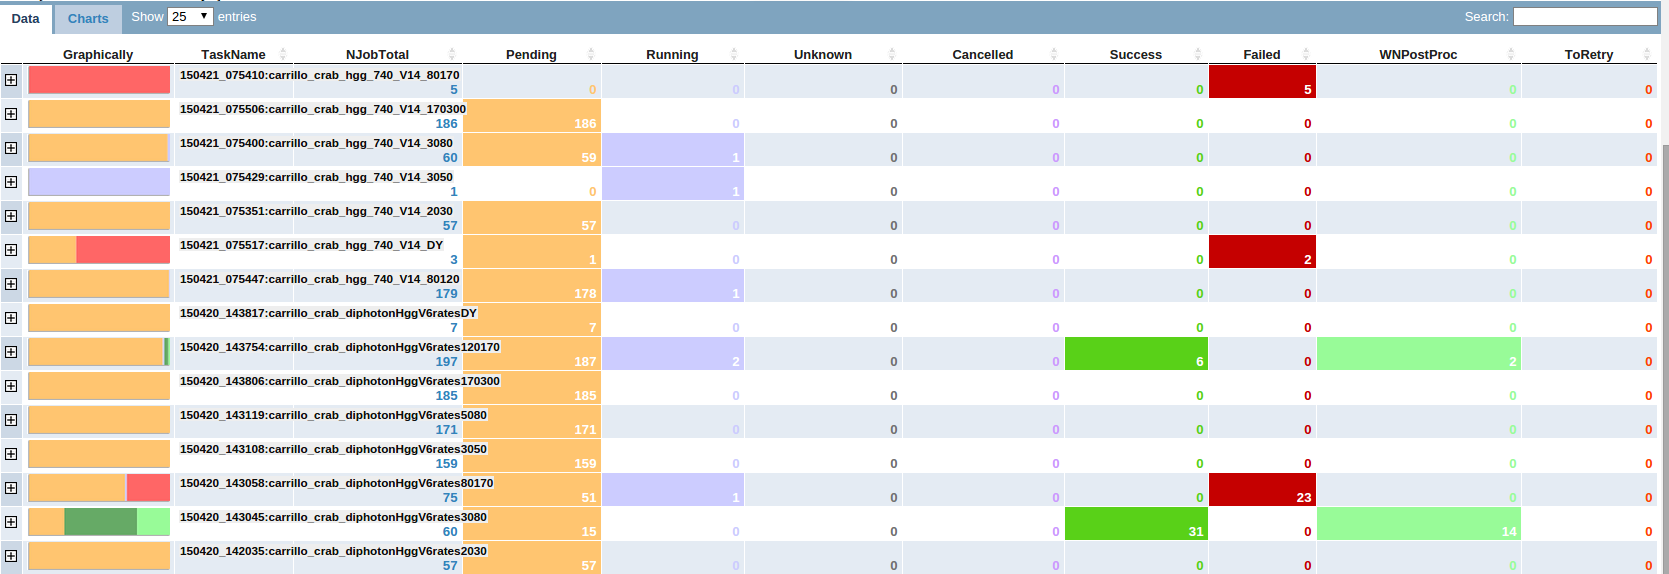This screenshot has width=1669, height=574.
Task: Expand row for task hgg_740_V14_80170
Action: pos(11,80)
